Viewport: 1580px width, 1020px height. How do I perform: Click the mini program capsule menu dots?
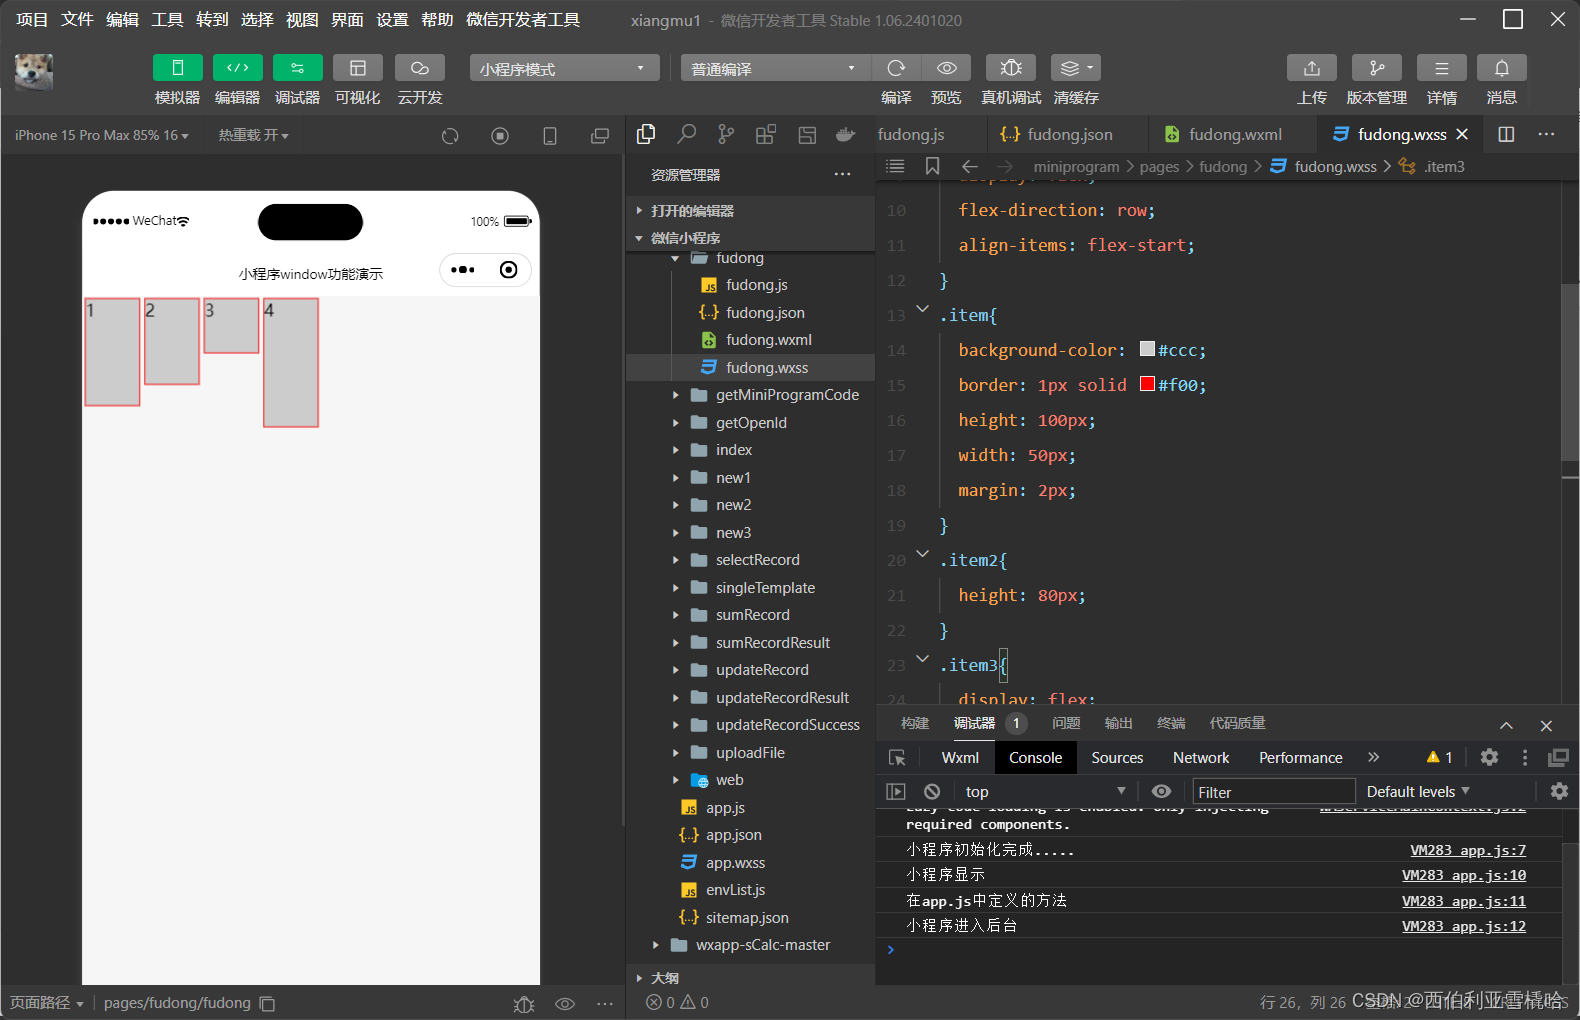coord(463,270)
